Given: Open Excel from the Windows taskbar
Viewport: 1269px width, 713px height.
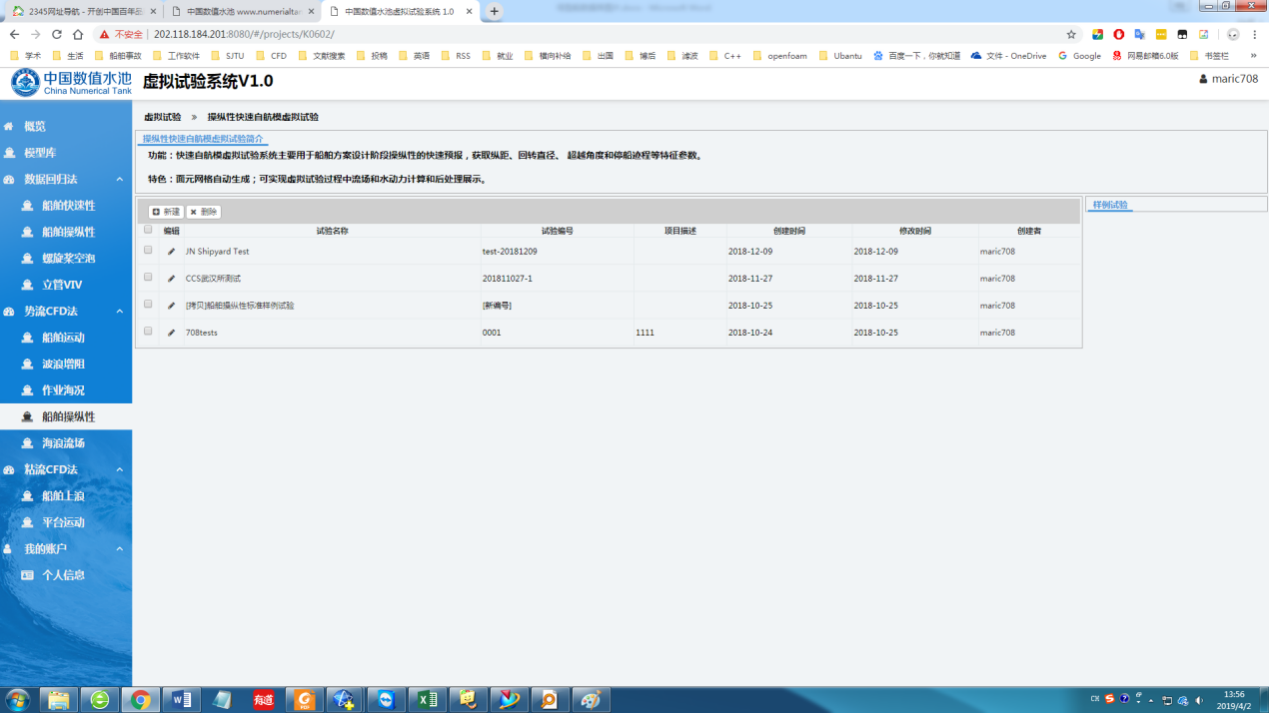Looking at the screenshot, I should tap(427, 699).
